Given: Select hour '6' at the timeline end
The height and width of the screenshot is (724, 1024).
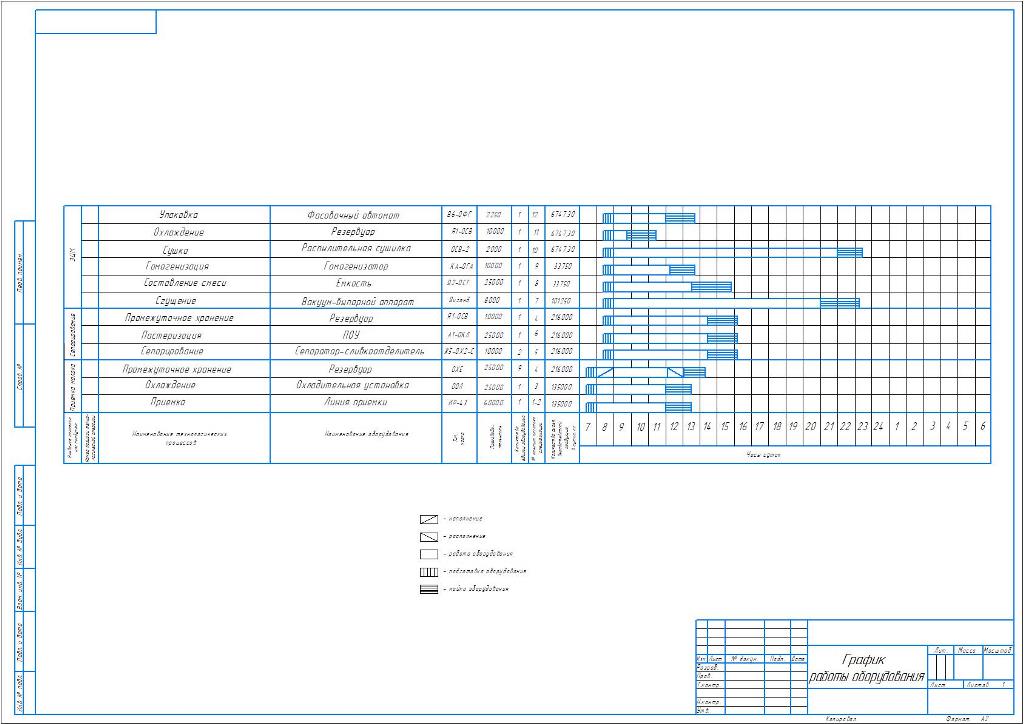Looking at the screenshot, I should [982, 427].
